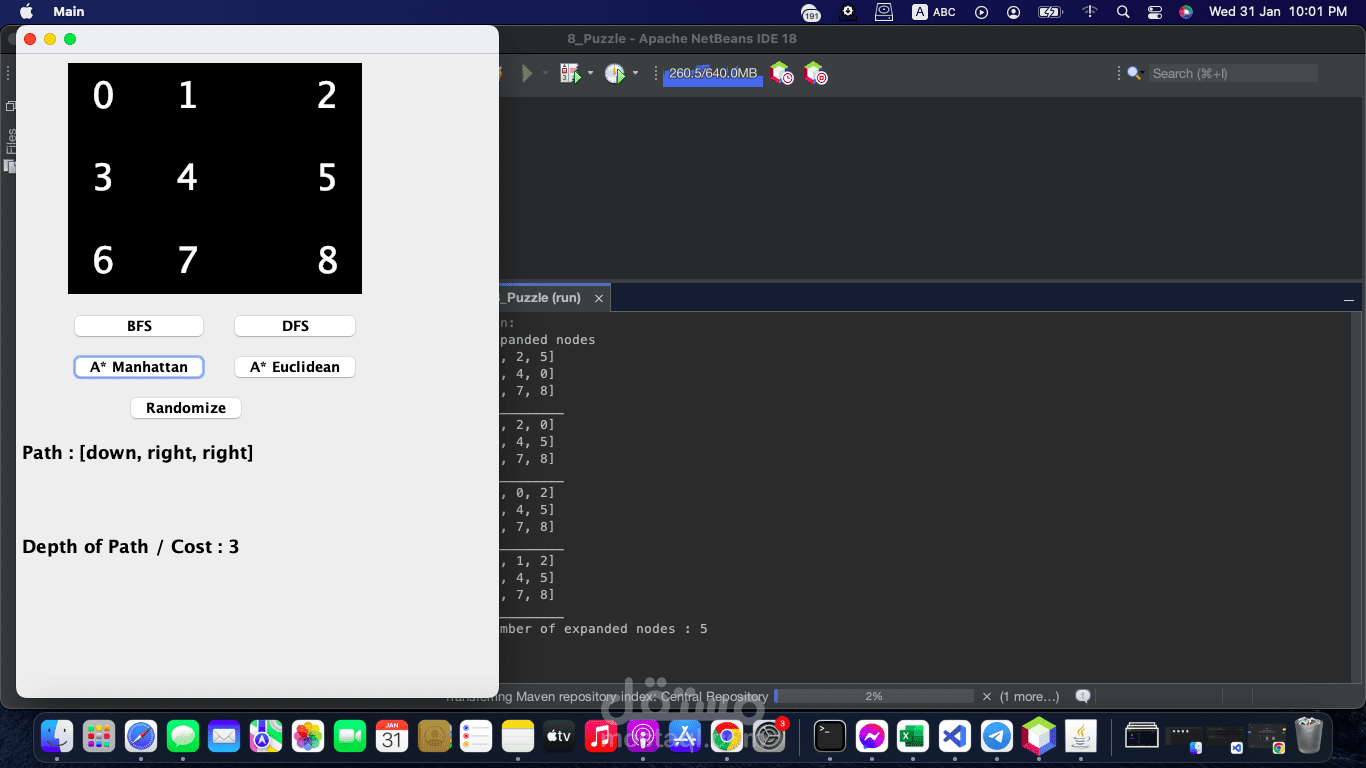Click puzzle tile number 5

(x=327, y=178)
